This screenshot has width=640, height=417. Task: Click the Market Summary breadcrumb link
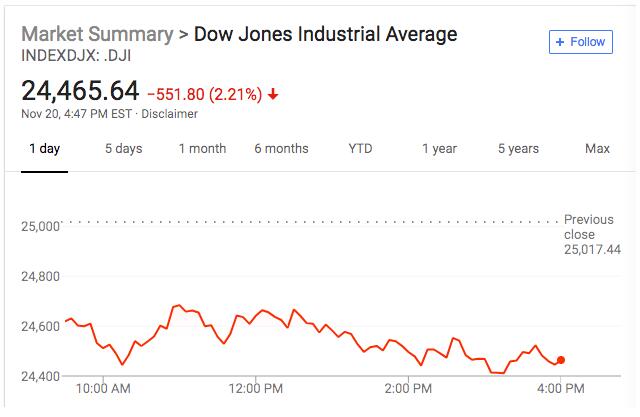click(96, 34)
